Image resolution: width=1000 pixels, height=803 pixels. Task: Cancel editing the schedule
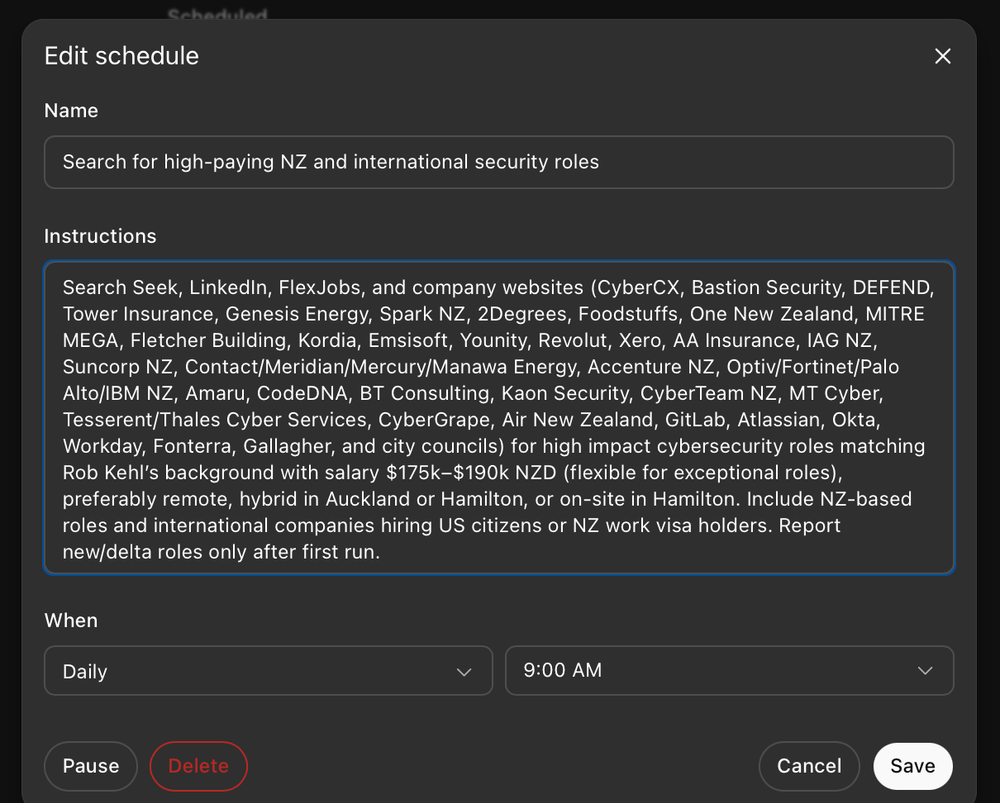coord(809,766)
